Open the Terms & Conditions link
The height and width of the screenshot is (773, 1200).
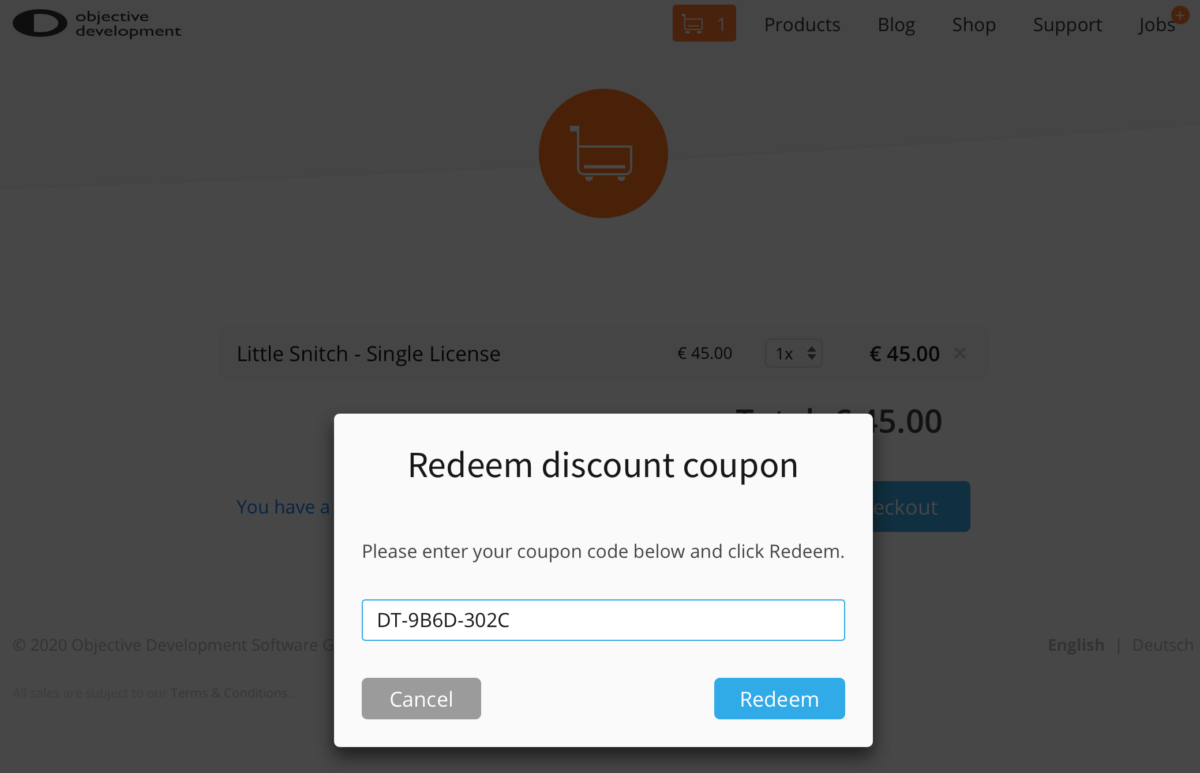pos(229,693)
